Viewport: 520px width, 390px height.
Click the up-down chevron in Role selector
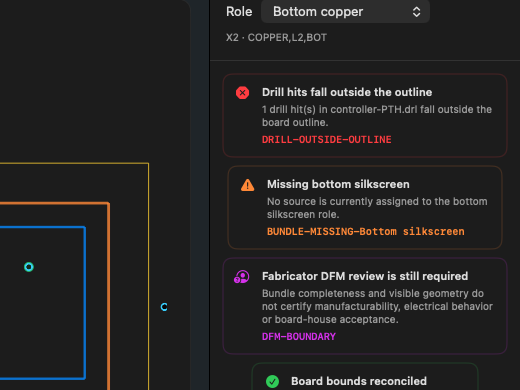416,12
